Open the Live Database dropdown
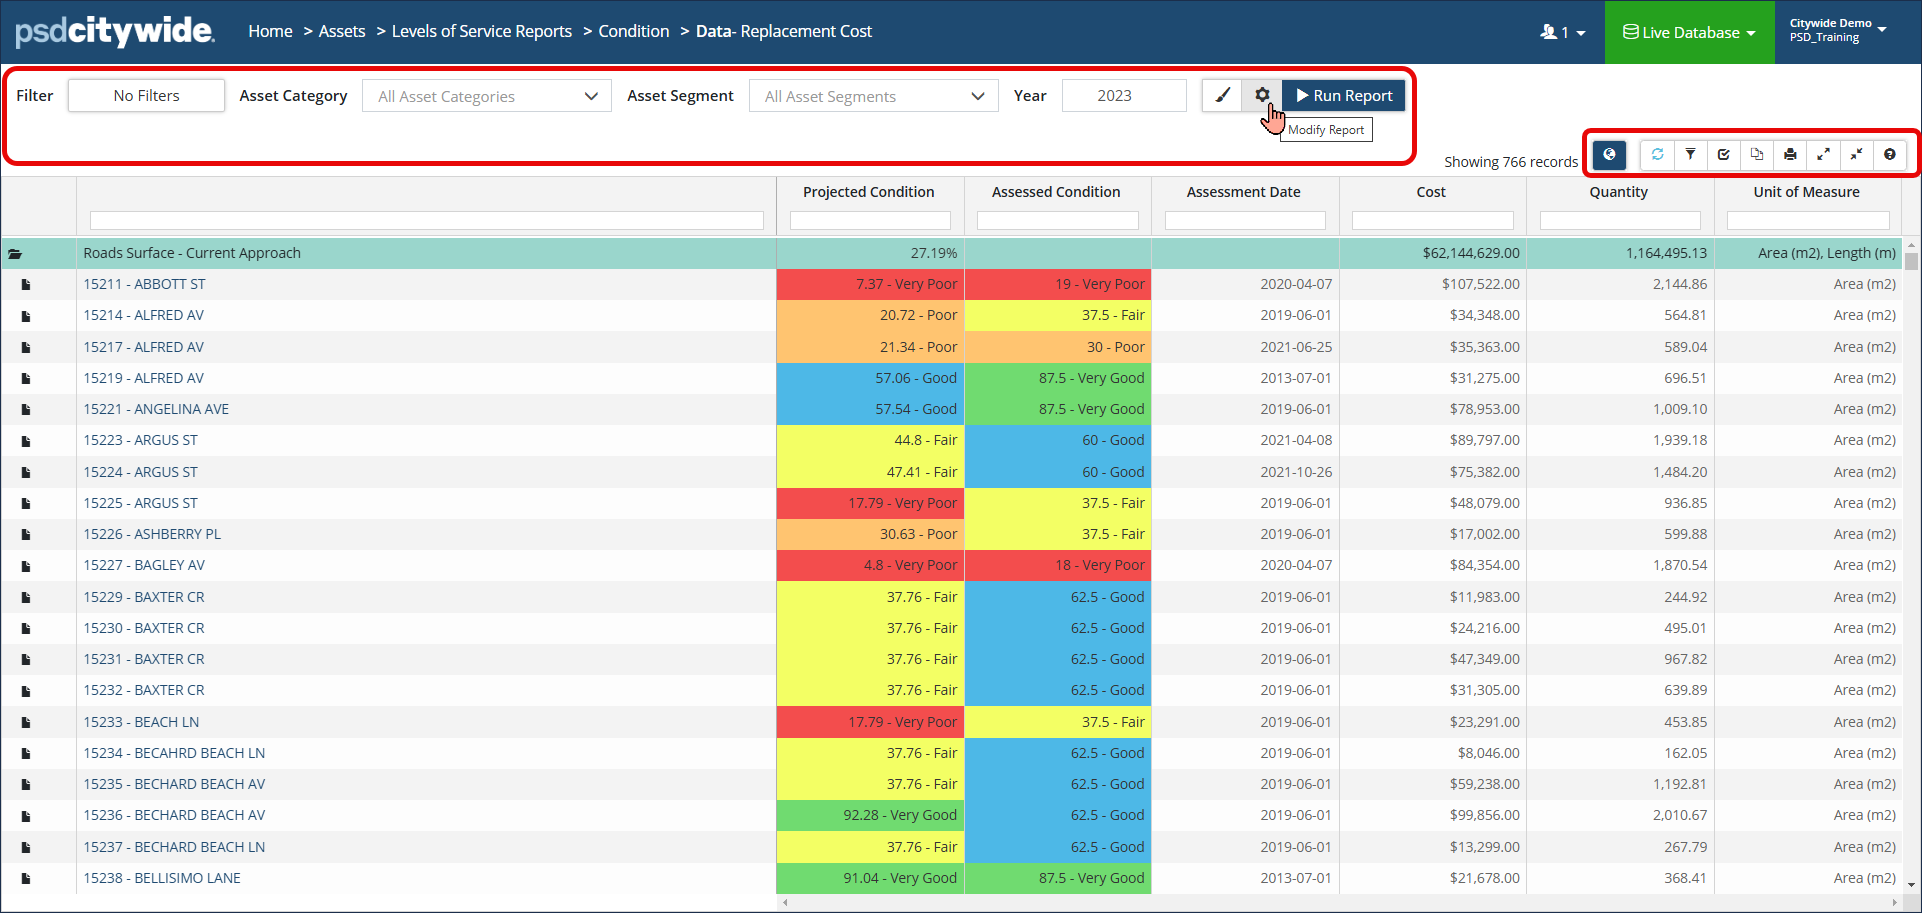Viewport: 1922px width, 913px height. tap(1689, 32)
